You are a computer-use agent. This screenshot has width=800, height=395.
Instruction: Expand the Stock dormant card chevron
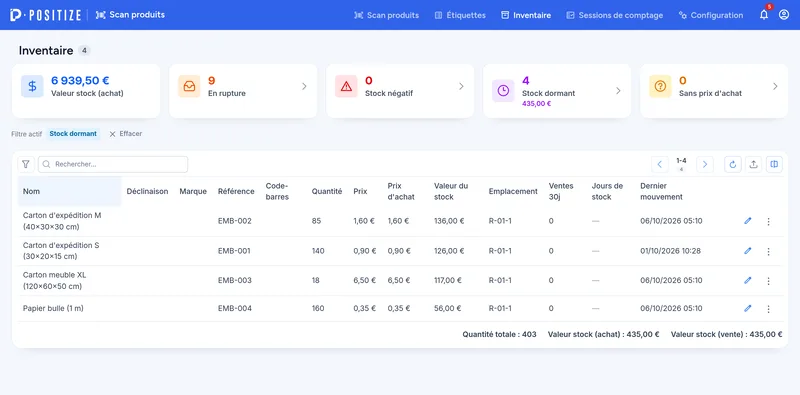tap(618, 90)
